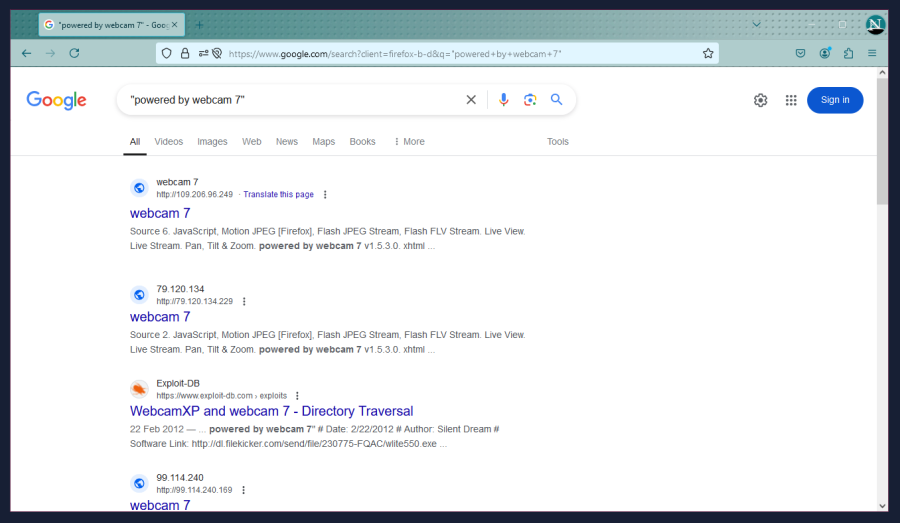The image size is (900, 523).
Task: Open the WebcamXP and webcam 7 - Directory Traversal link
Action: point(271,411)
